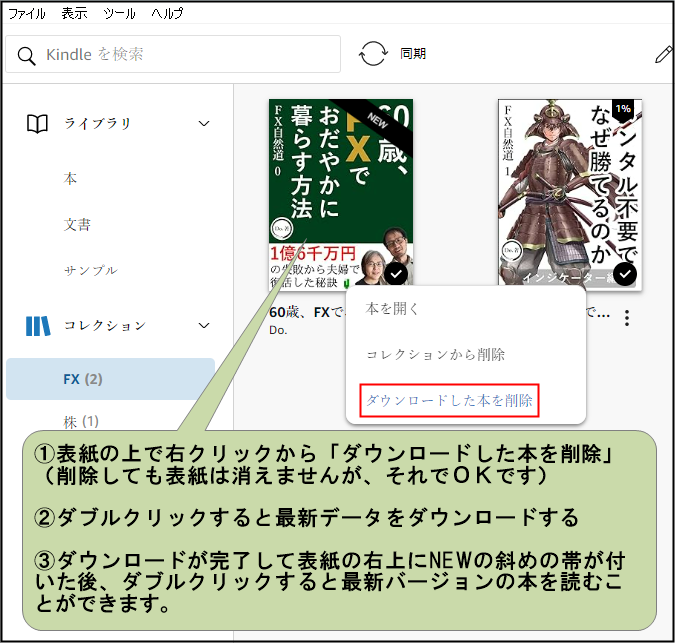Click the blue books コレクション icon

[38, 326]
